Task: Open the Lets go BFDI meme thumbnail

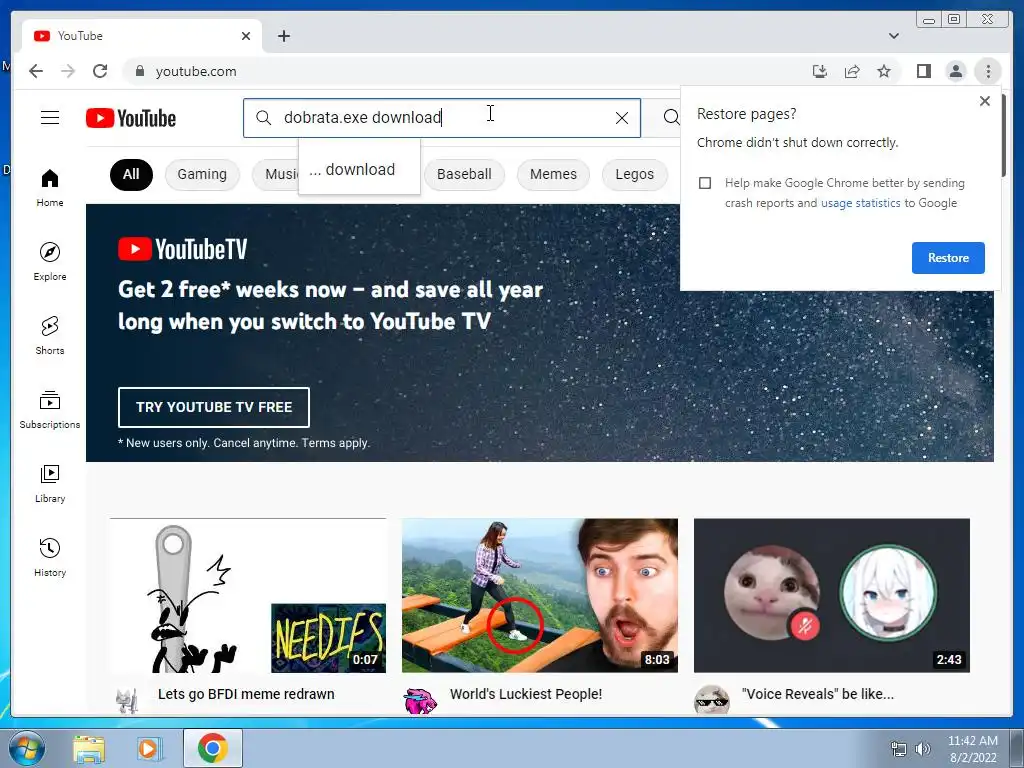Action: coord(248,596)
